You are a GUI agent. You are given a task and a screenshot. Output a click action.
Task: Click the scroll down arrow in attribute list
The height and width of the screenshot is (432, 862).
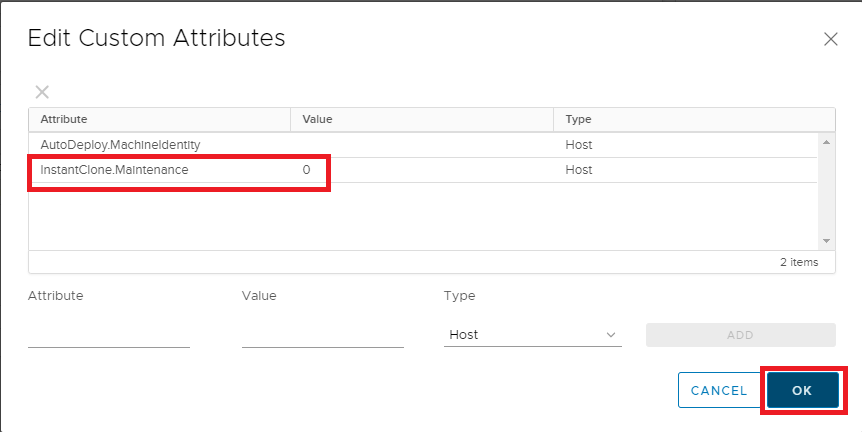[x=826, y=241]
